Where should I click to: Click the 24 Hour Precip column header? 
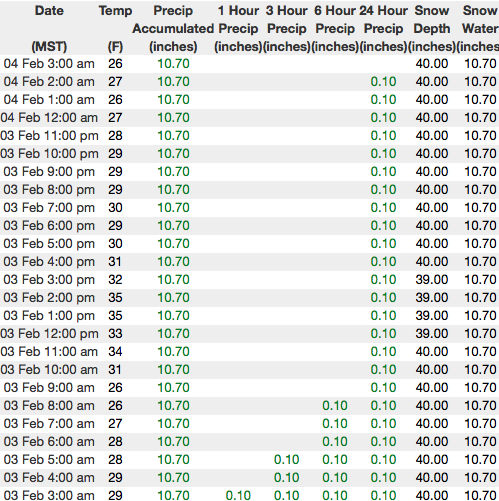tap(383, 28)
